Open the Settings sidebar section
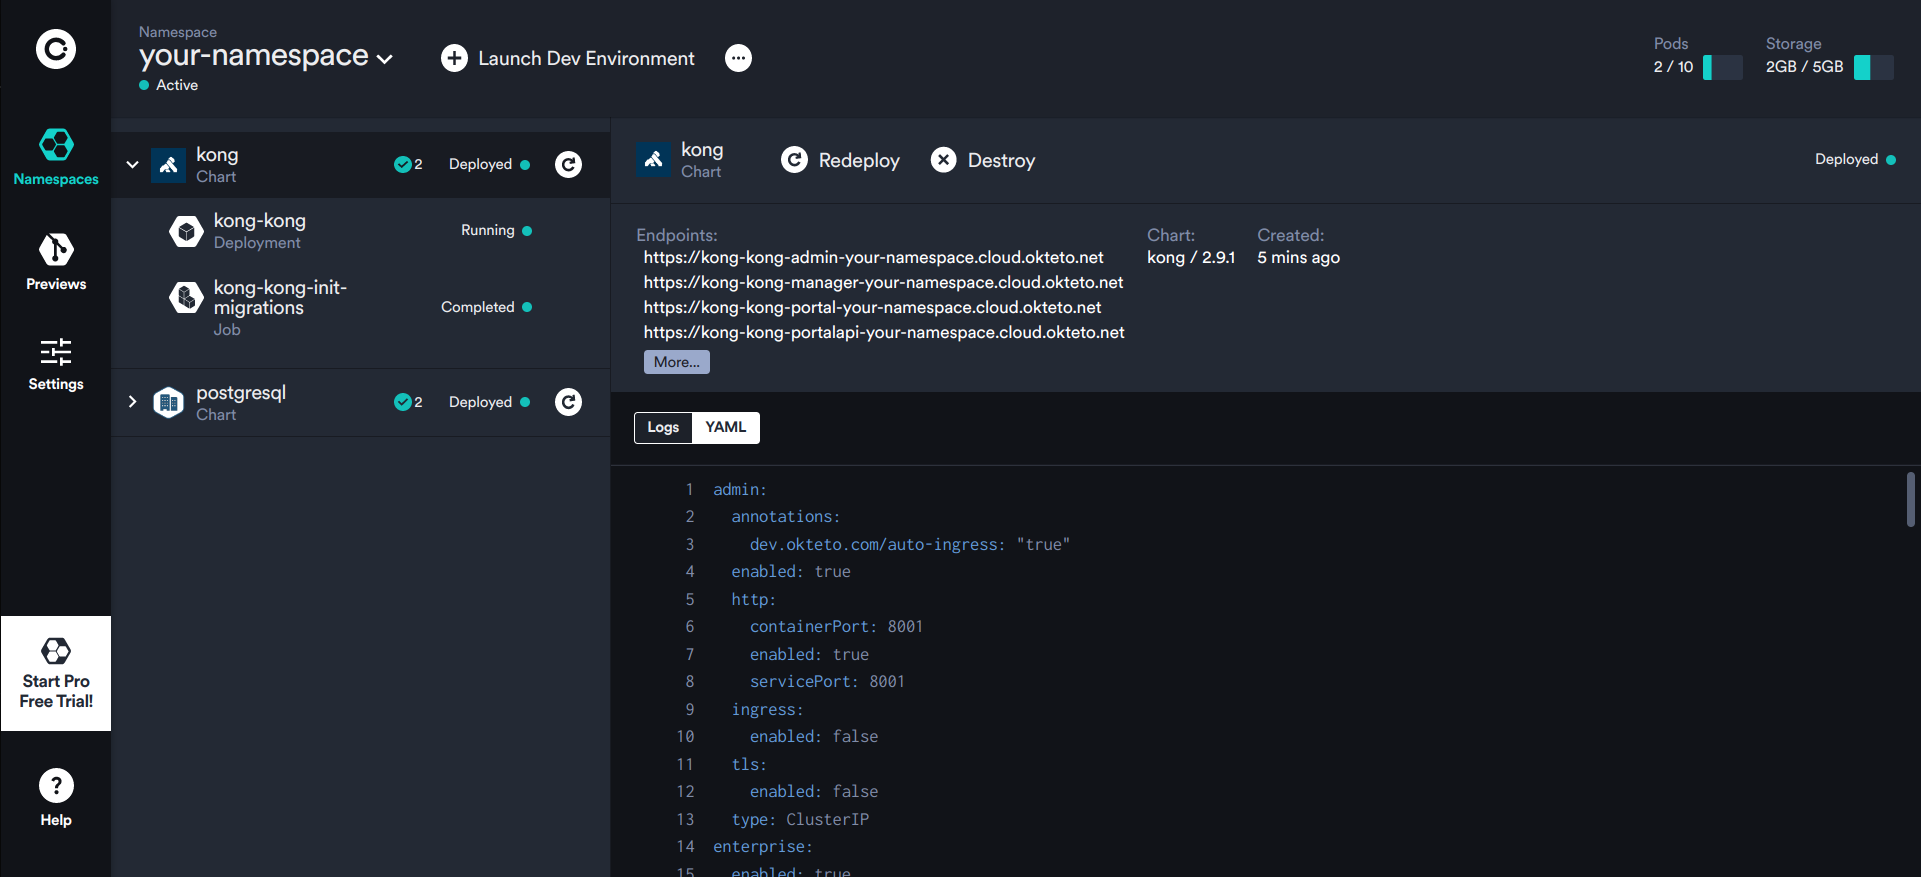1921x877 pixels. [56, 364]
